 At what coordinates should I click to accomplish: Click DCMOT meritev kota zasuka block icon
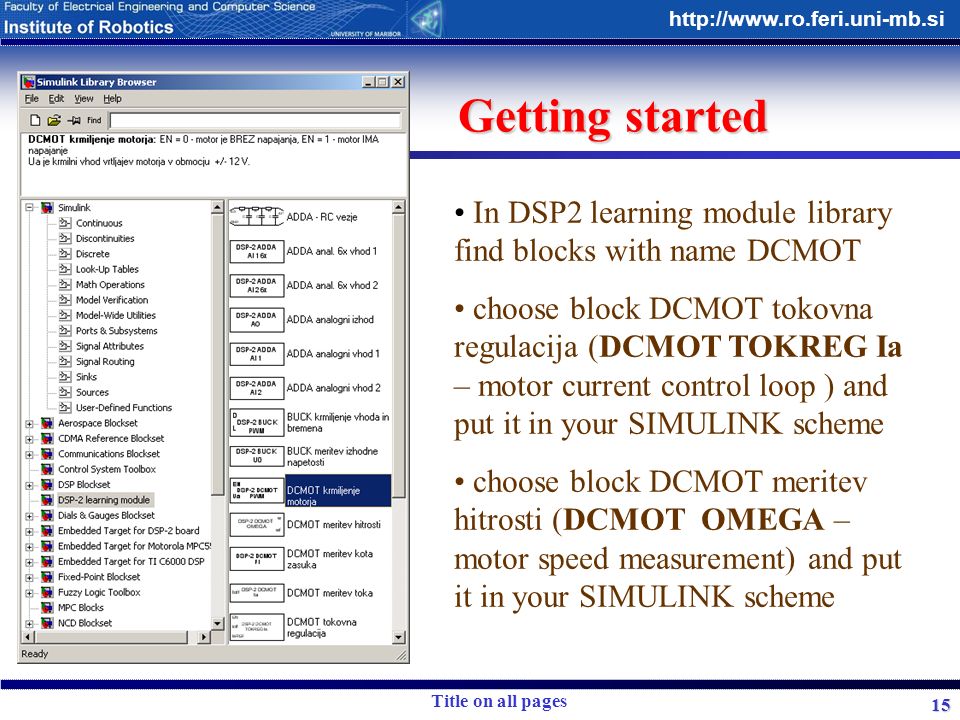(x=257, y=559)
